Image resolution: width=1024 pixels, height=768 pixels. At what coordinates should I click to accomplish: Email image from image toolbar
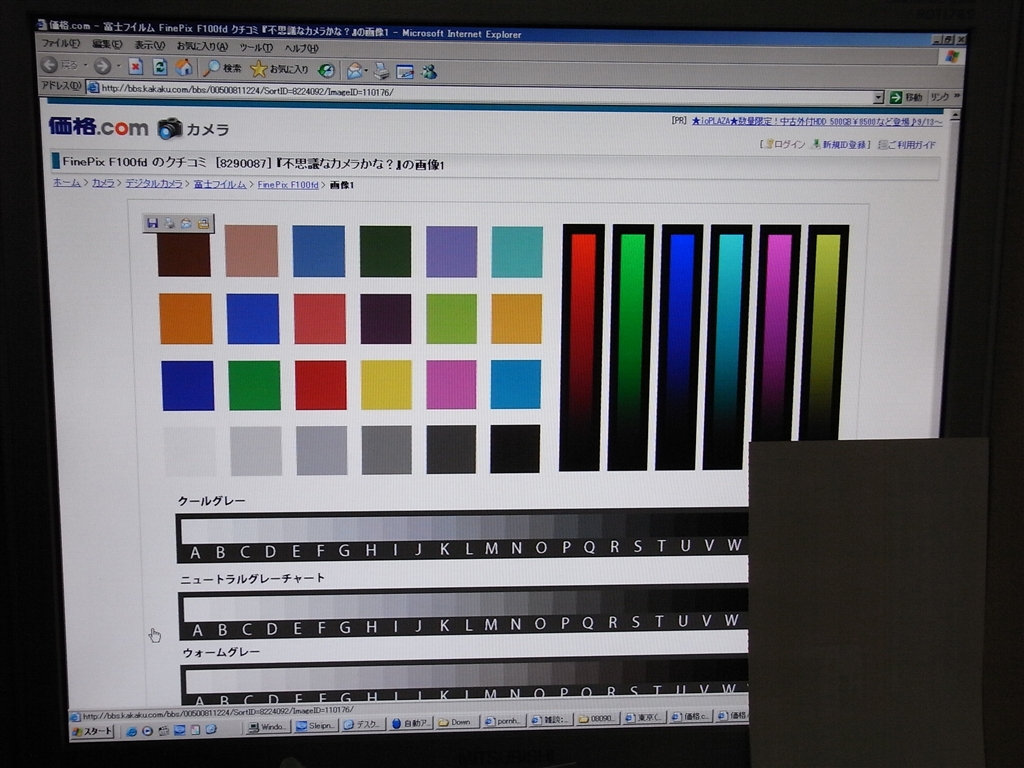pyautogui.click(x=186, y=223)
